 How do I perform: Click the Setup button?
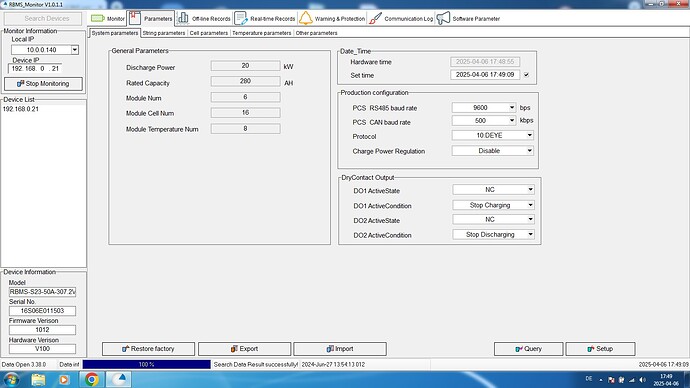(x=600, y=349)
